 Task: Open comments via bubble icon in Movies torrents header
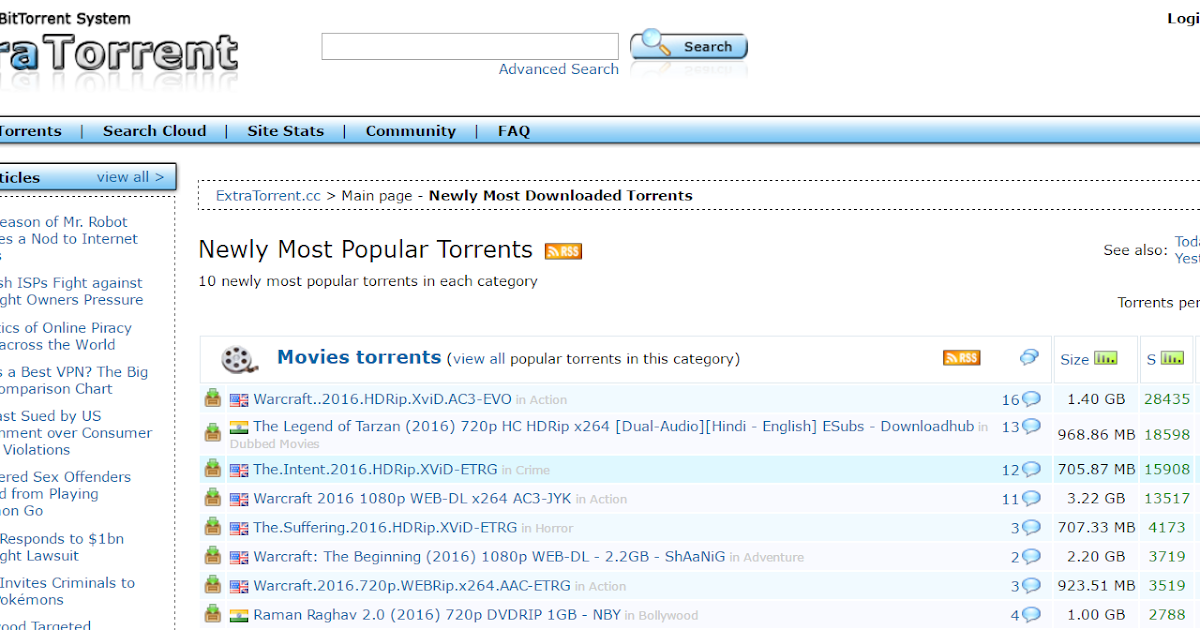[x=1028, y=356]
